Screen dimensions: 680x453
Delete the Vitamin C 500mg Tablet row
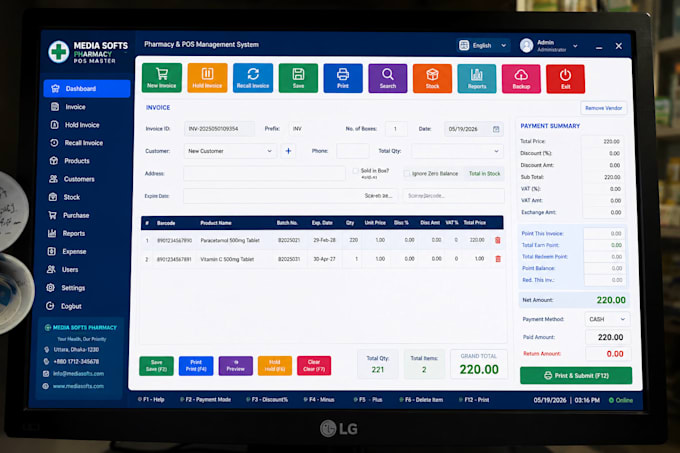coord(498,259)
